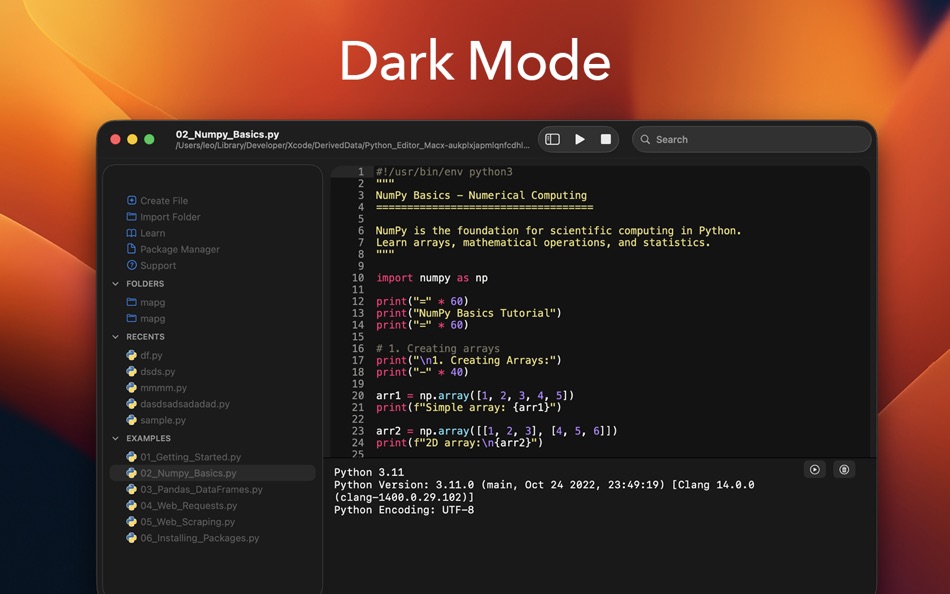Screen dimensions: 950x594
Task: Click the Create File icon in sidebar
Action: point(132,200)
